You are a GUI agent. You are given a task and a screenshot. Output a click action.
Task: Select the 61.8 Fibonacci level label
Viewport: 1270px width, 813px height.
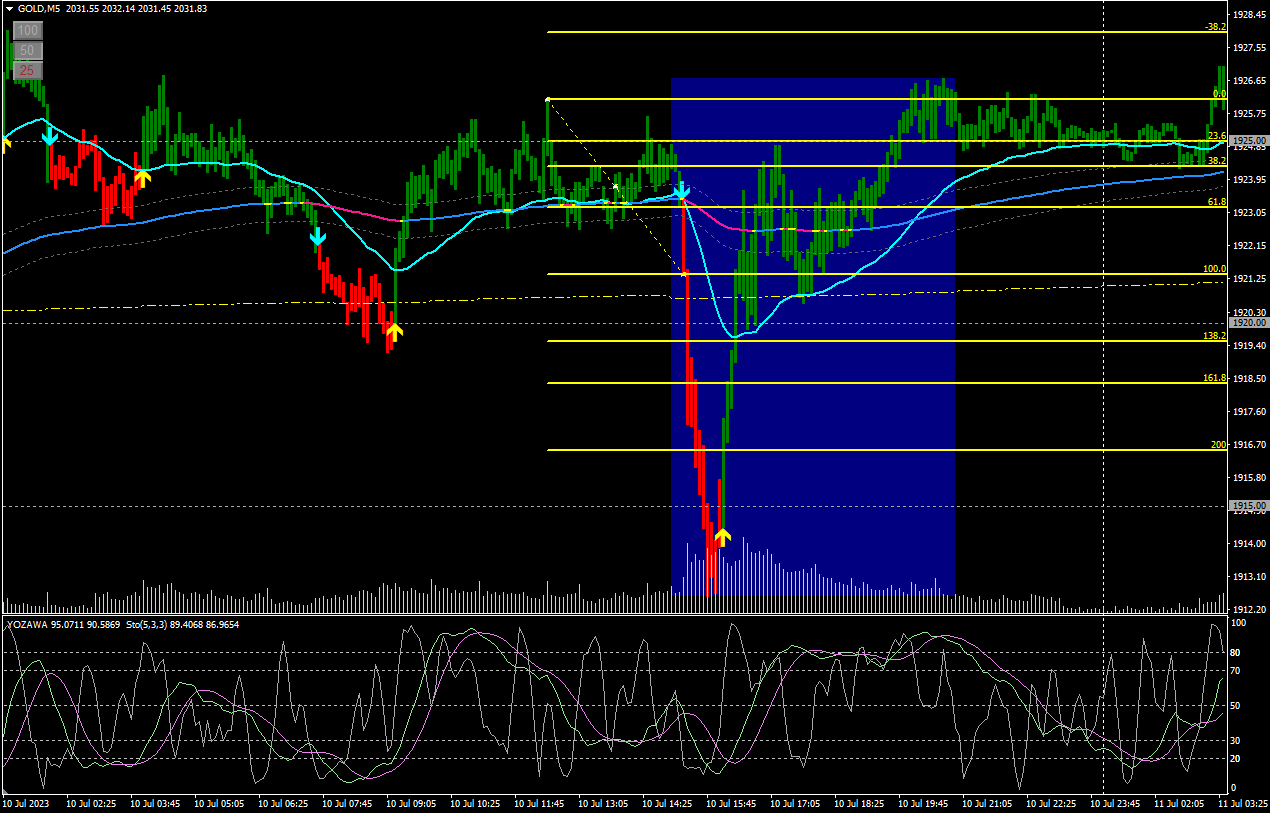pyautogui.click(x=1216, y=202)
